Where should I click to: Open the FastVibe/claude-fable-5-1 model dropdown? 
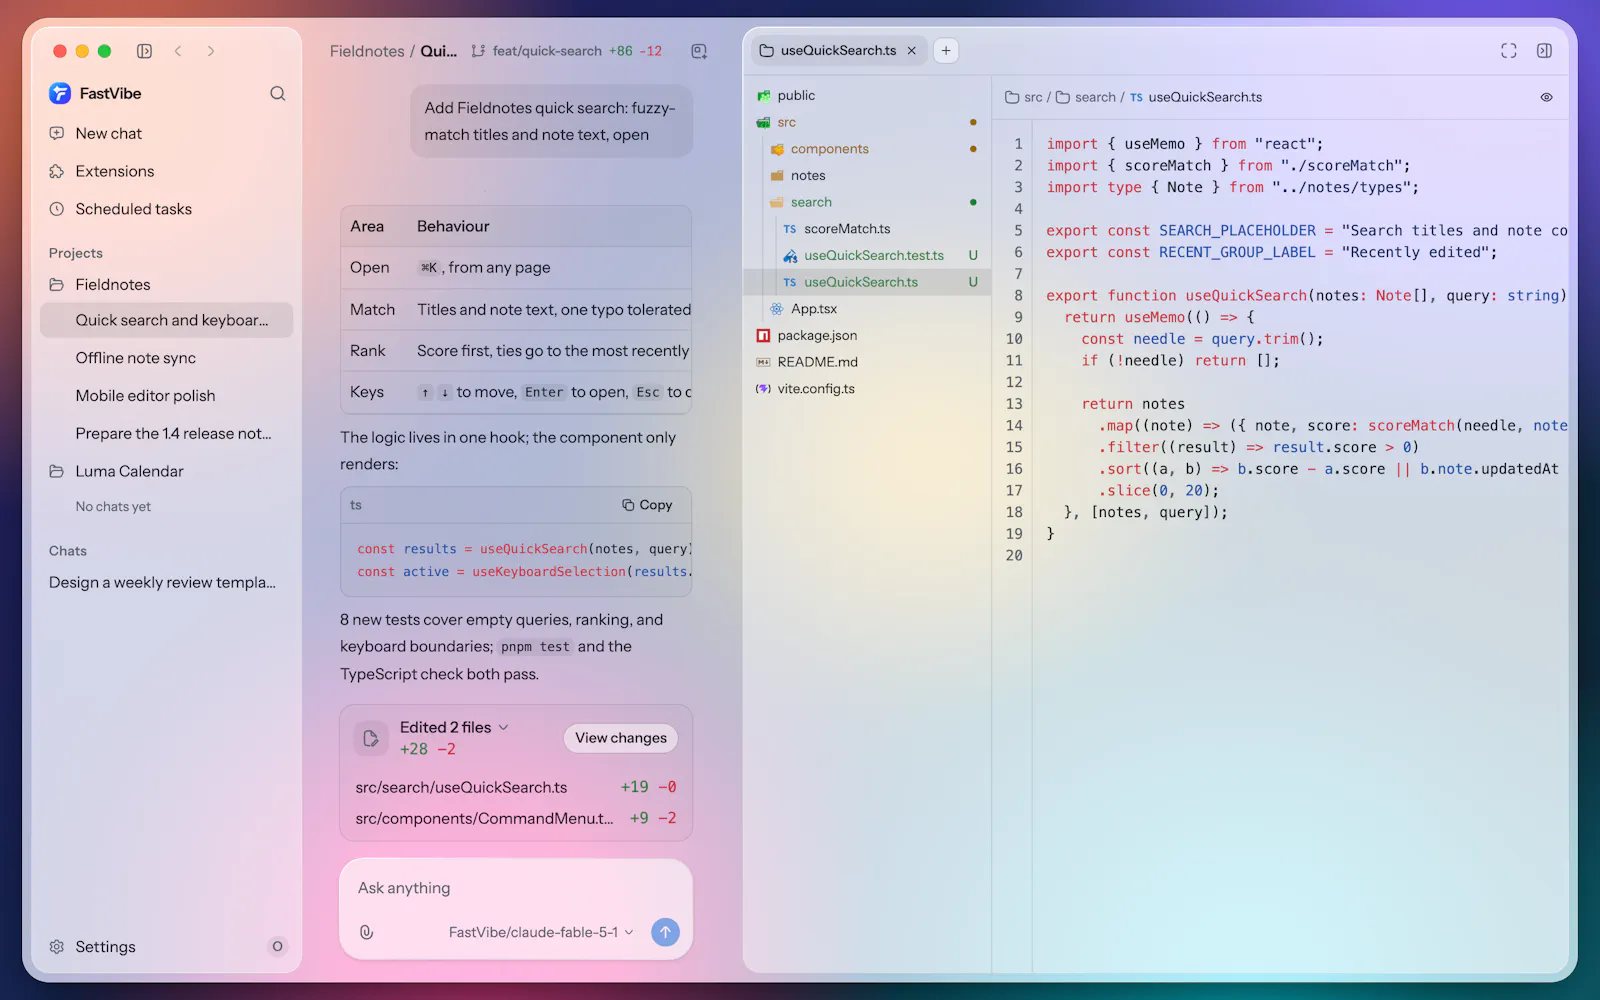(x=541, y=932)
